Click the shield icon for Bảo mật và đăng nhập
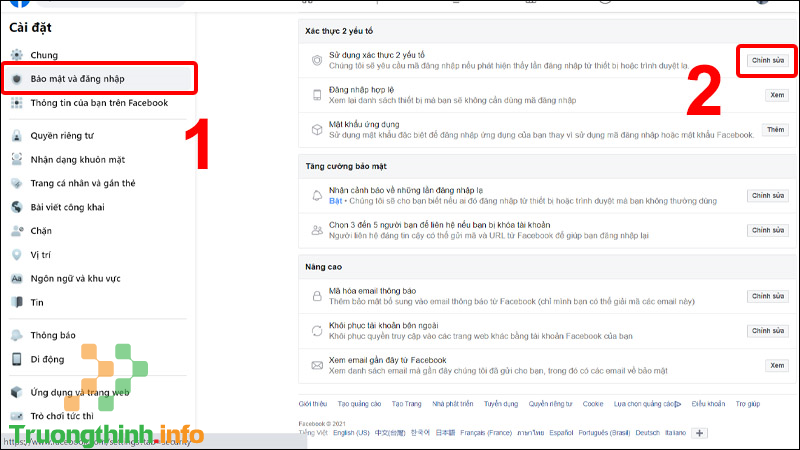This screenshot has height=450, width=800. click(17, 79)
